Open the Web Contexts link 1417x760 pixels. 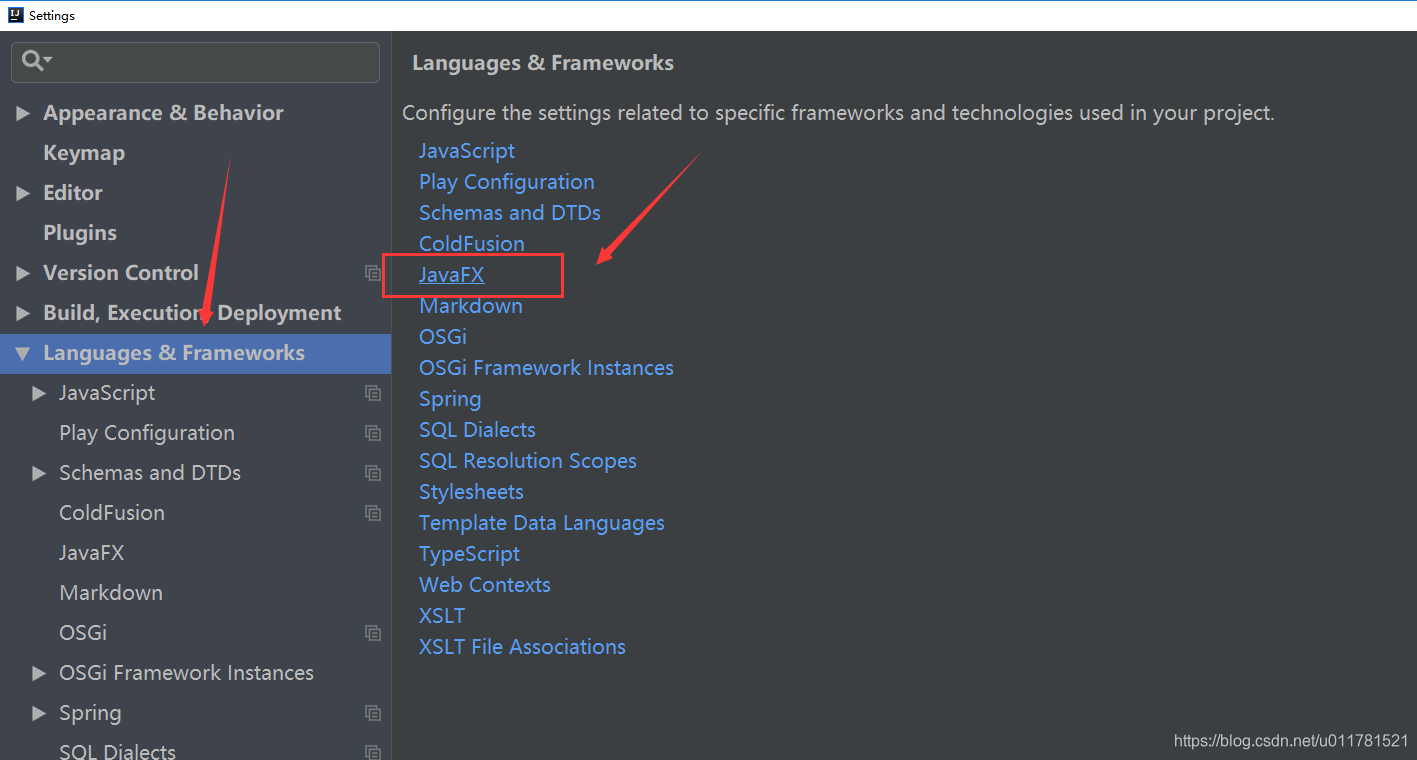point(485,585)
